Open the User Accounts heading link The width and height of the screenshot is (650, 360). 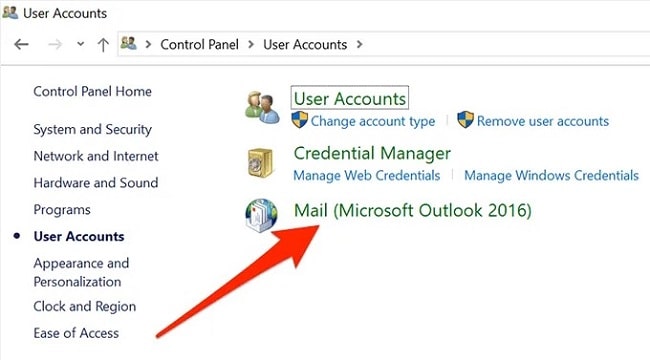pos(350,99)
